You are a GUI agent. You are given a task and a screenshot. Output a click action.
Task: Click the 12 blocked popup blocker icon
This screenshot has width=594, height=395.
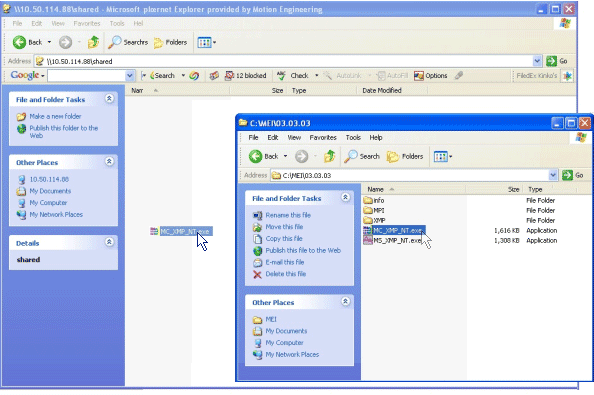pos(245,76)
